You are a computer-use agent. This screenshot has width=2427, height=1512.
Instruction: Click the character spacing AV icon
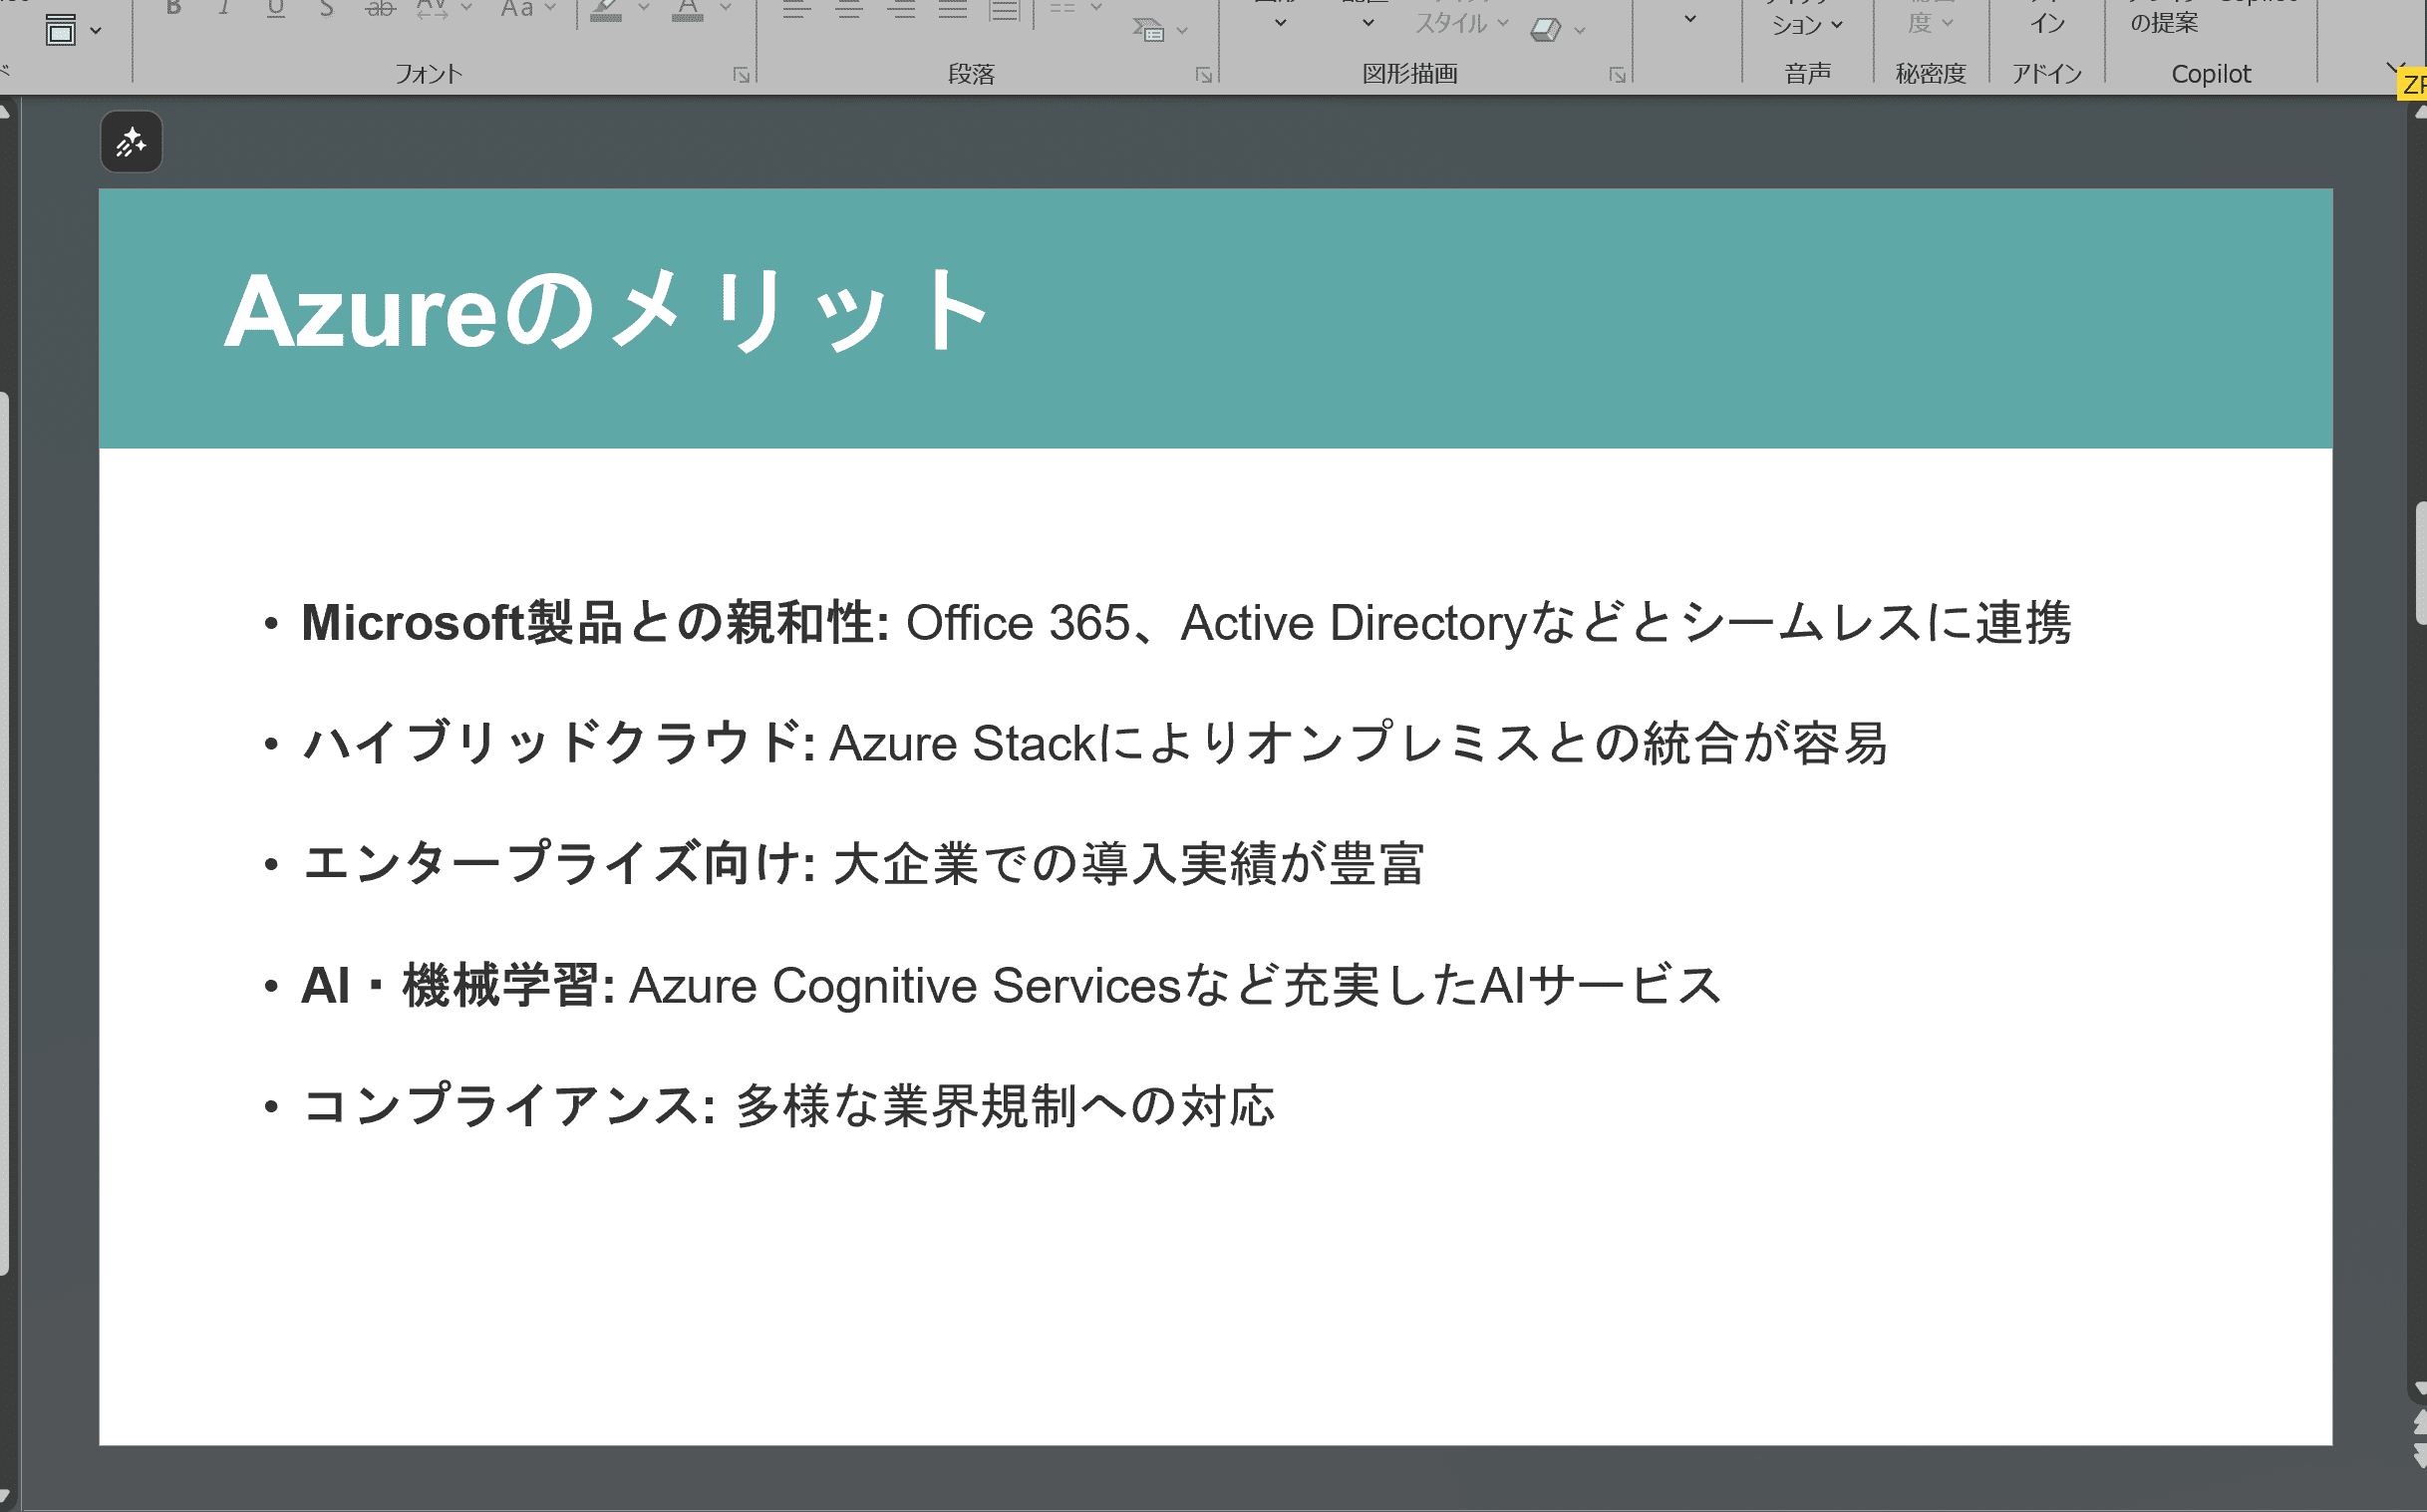tap(432, 9)
